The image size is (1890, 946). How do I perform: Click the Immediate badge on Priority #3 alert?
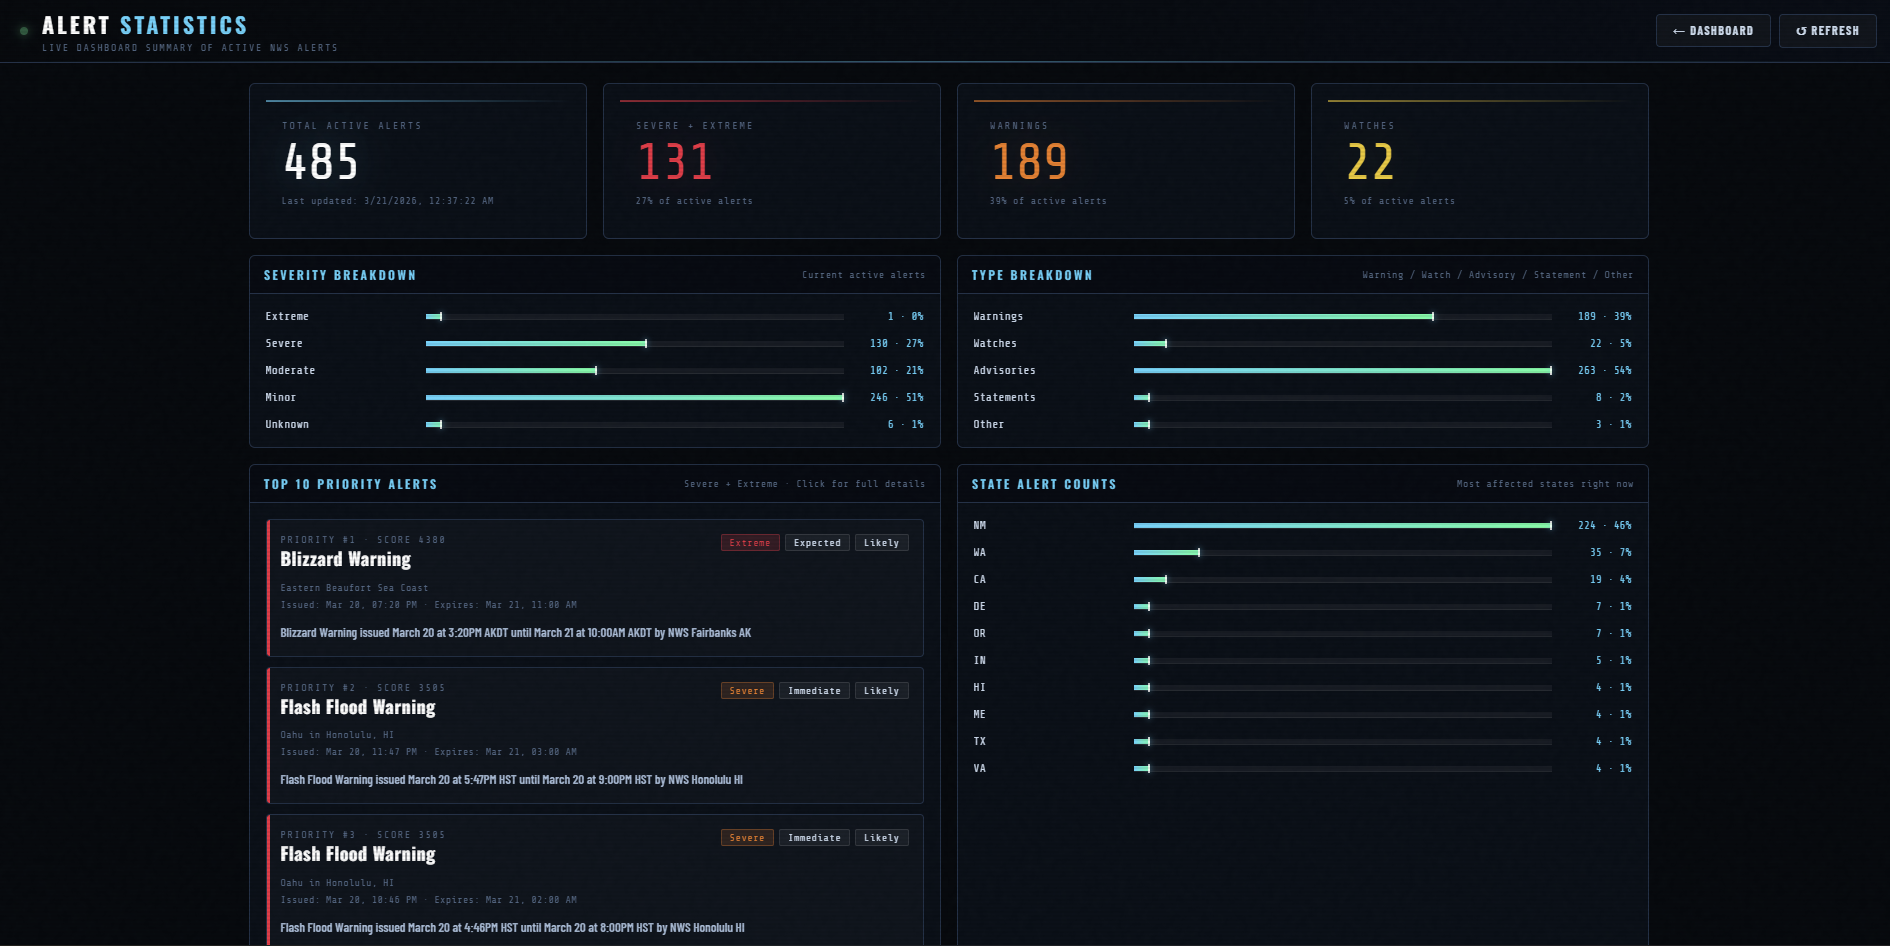pyautogui.click(x=814, y=838)
